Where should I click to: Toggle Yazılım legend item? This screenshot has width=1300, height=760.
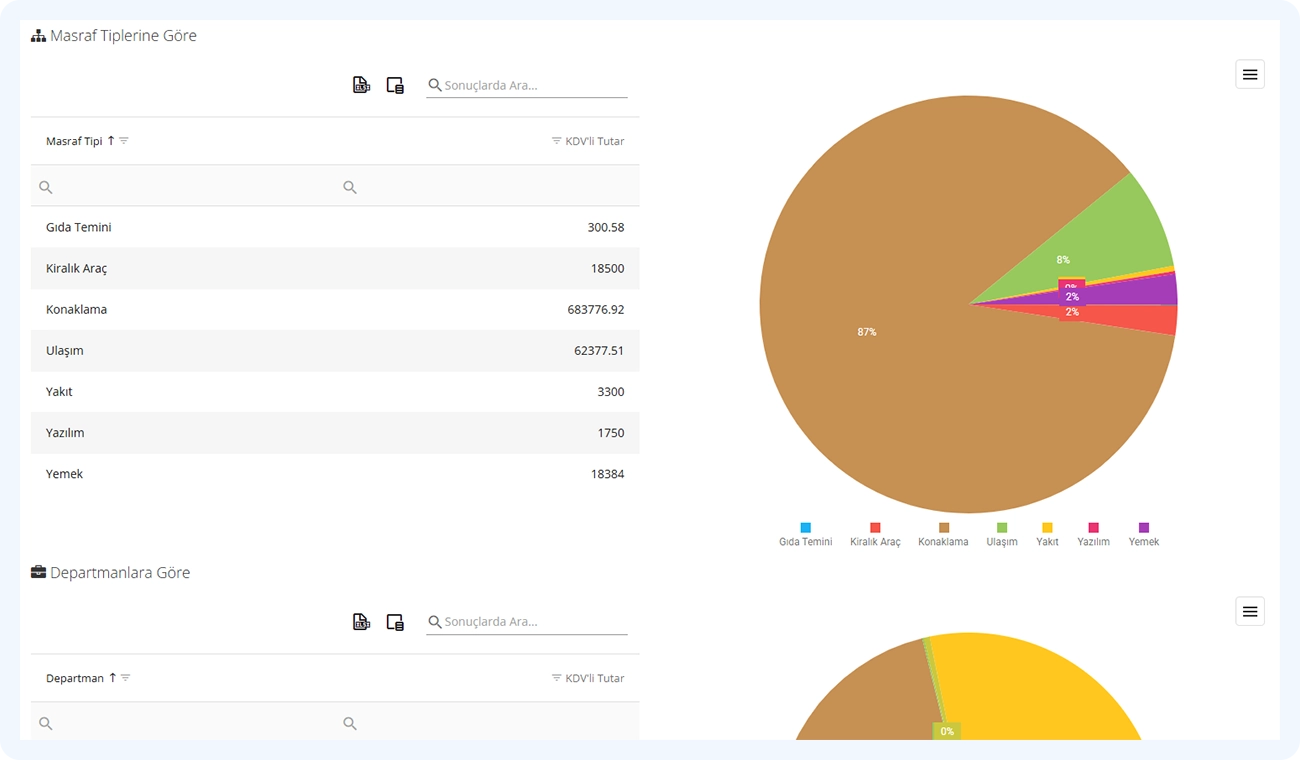[1093, 534]
